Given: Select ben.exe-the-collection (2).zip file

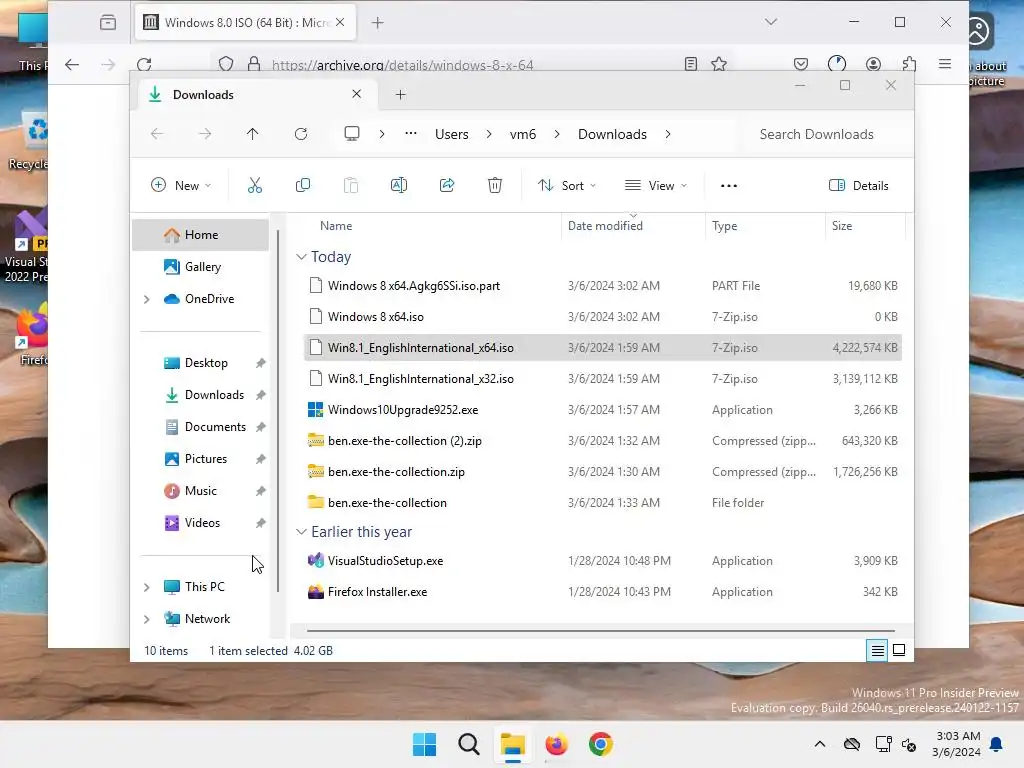Looking at the screenshot, I should pos(405,441).
